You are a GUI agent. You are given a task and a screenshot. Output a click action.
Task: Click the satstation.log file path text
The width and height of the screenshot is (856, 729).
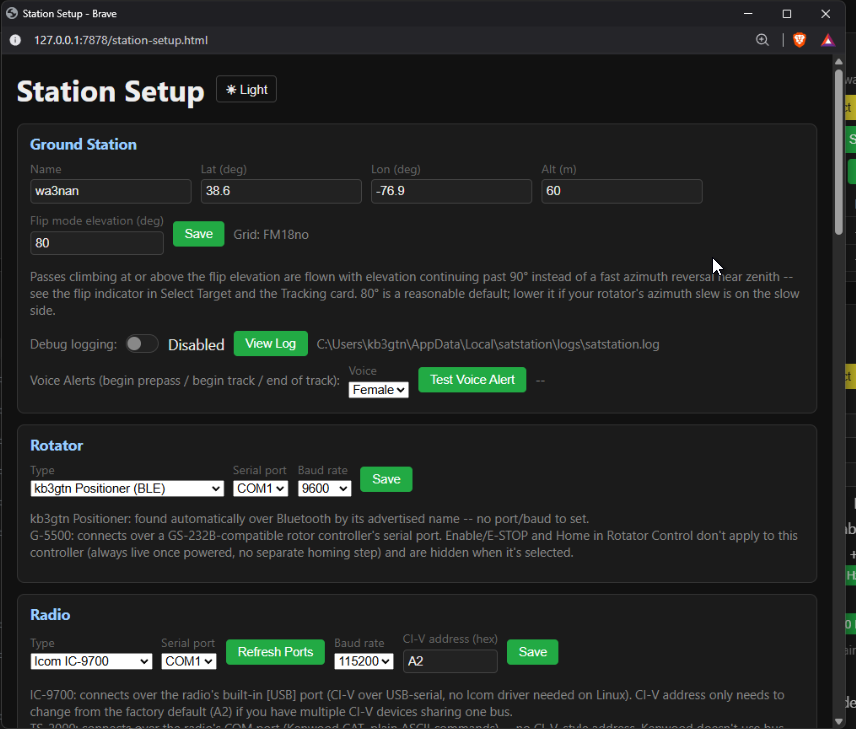coord(488,345)
